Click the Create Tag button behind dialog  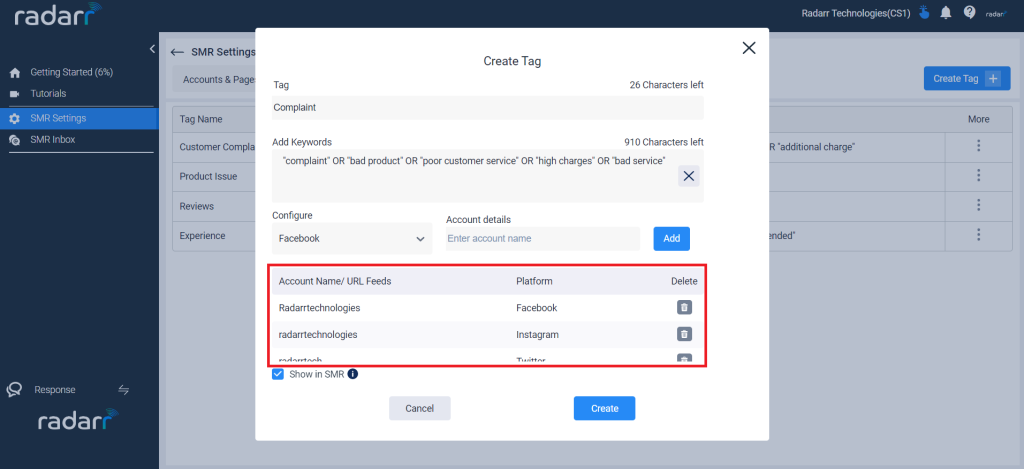click(x=967, y=78)
